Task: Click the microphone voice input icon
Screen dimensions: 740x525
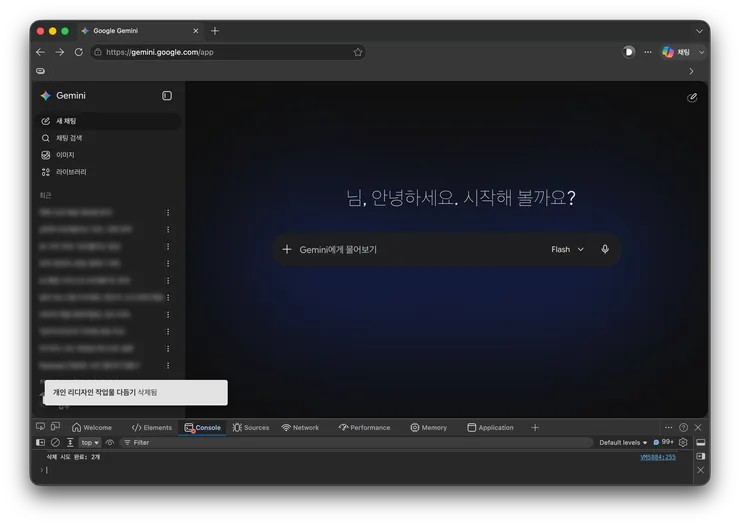Action: (605, 249)
